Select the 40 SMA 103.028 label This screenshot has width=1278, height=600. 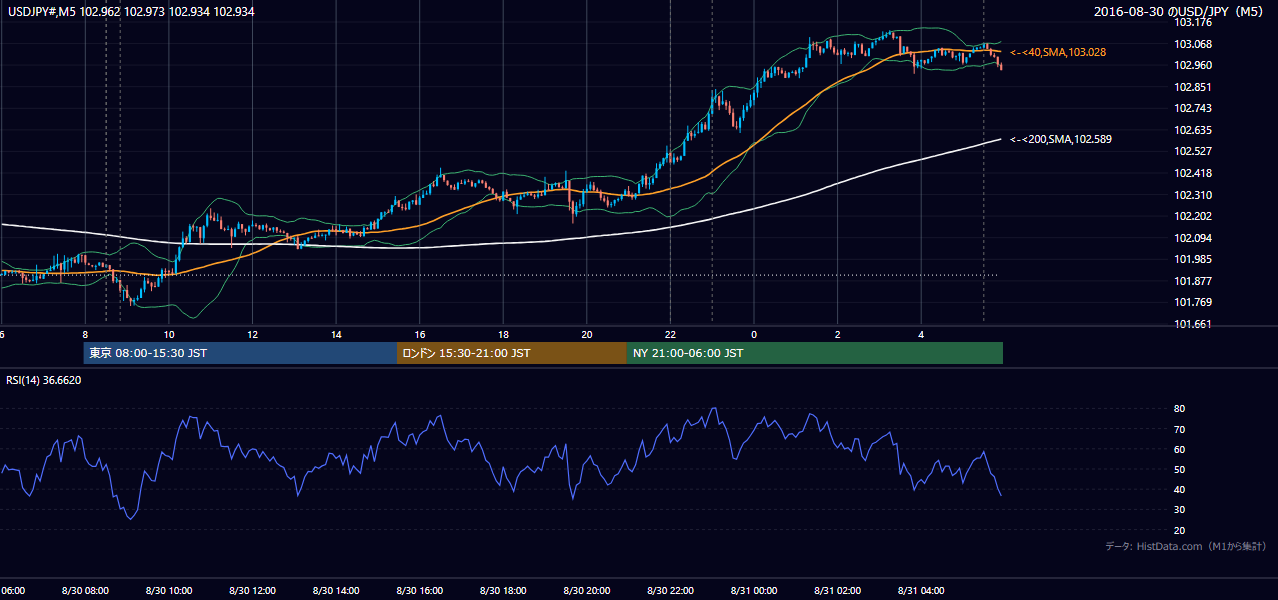(x=1058, y=52)
